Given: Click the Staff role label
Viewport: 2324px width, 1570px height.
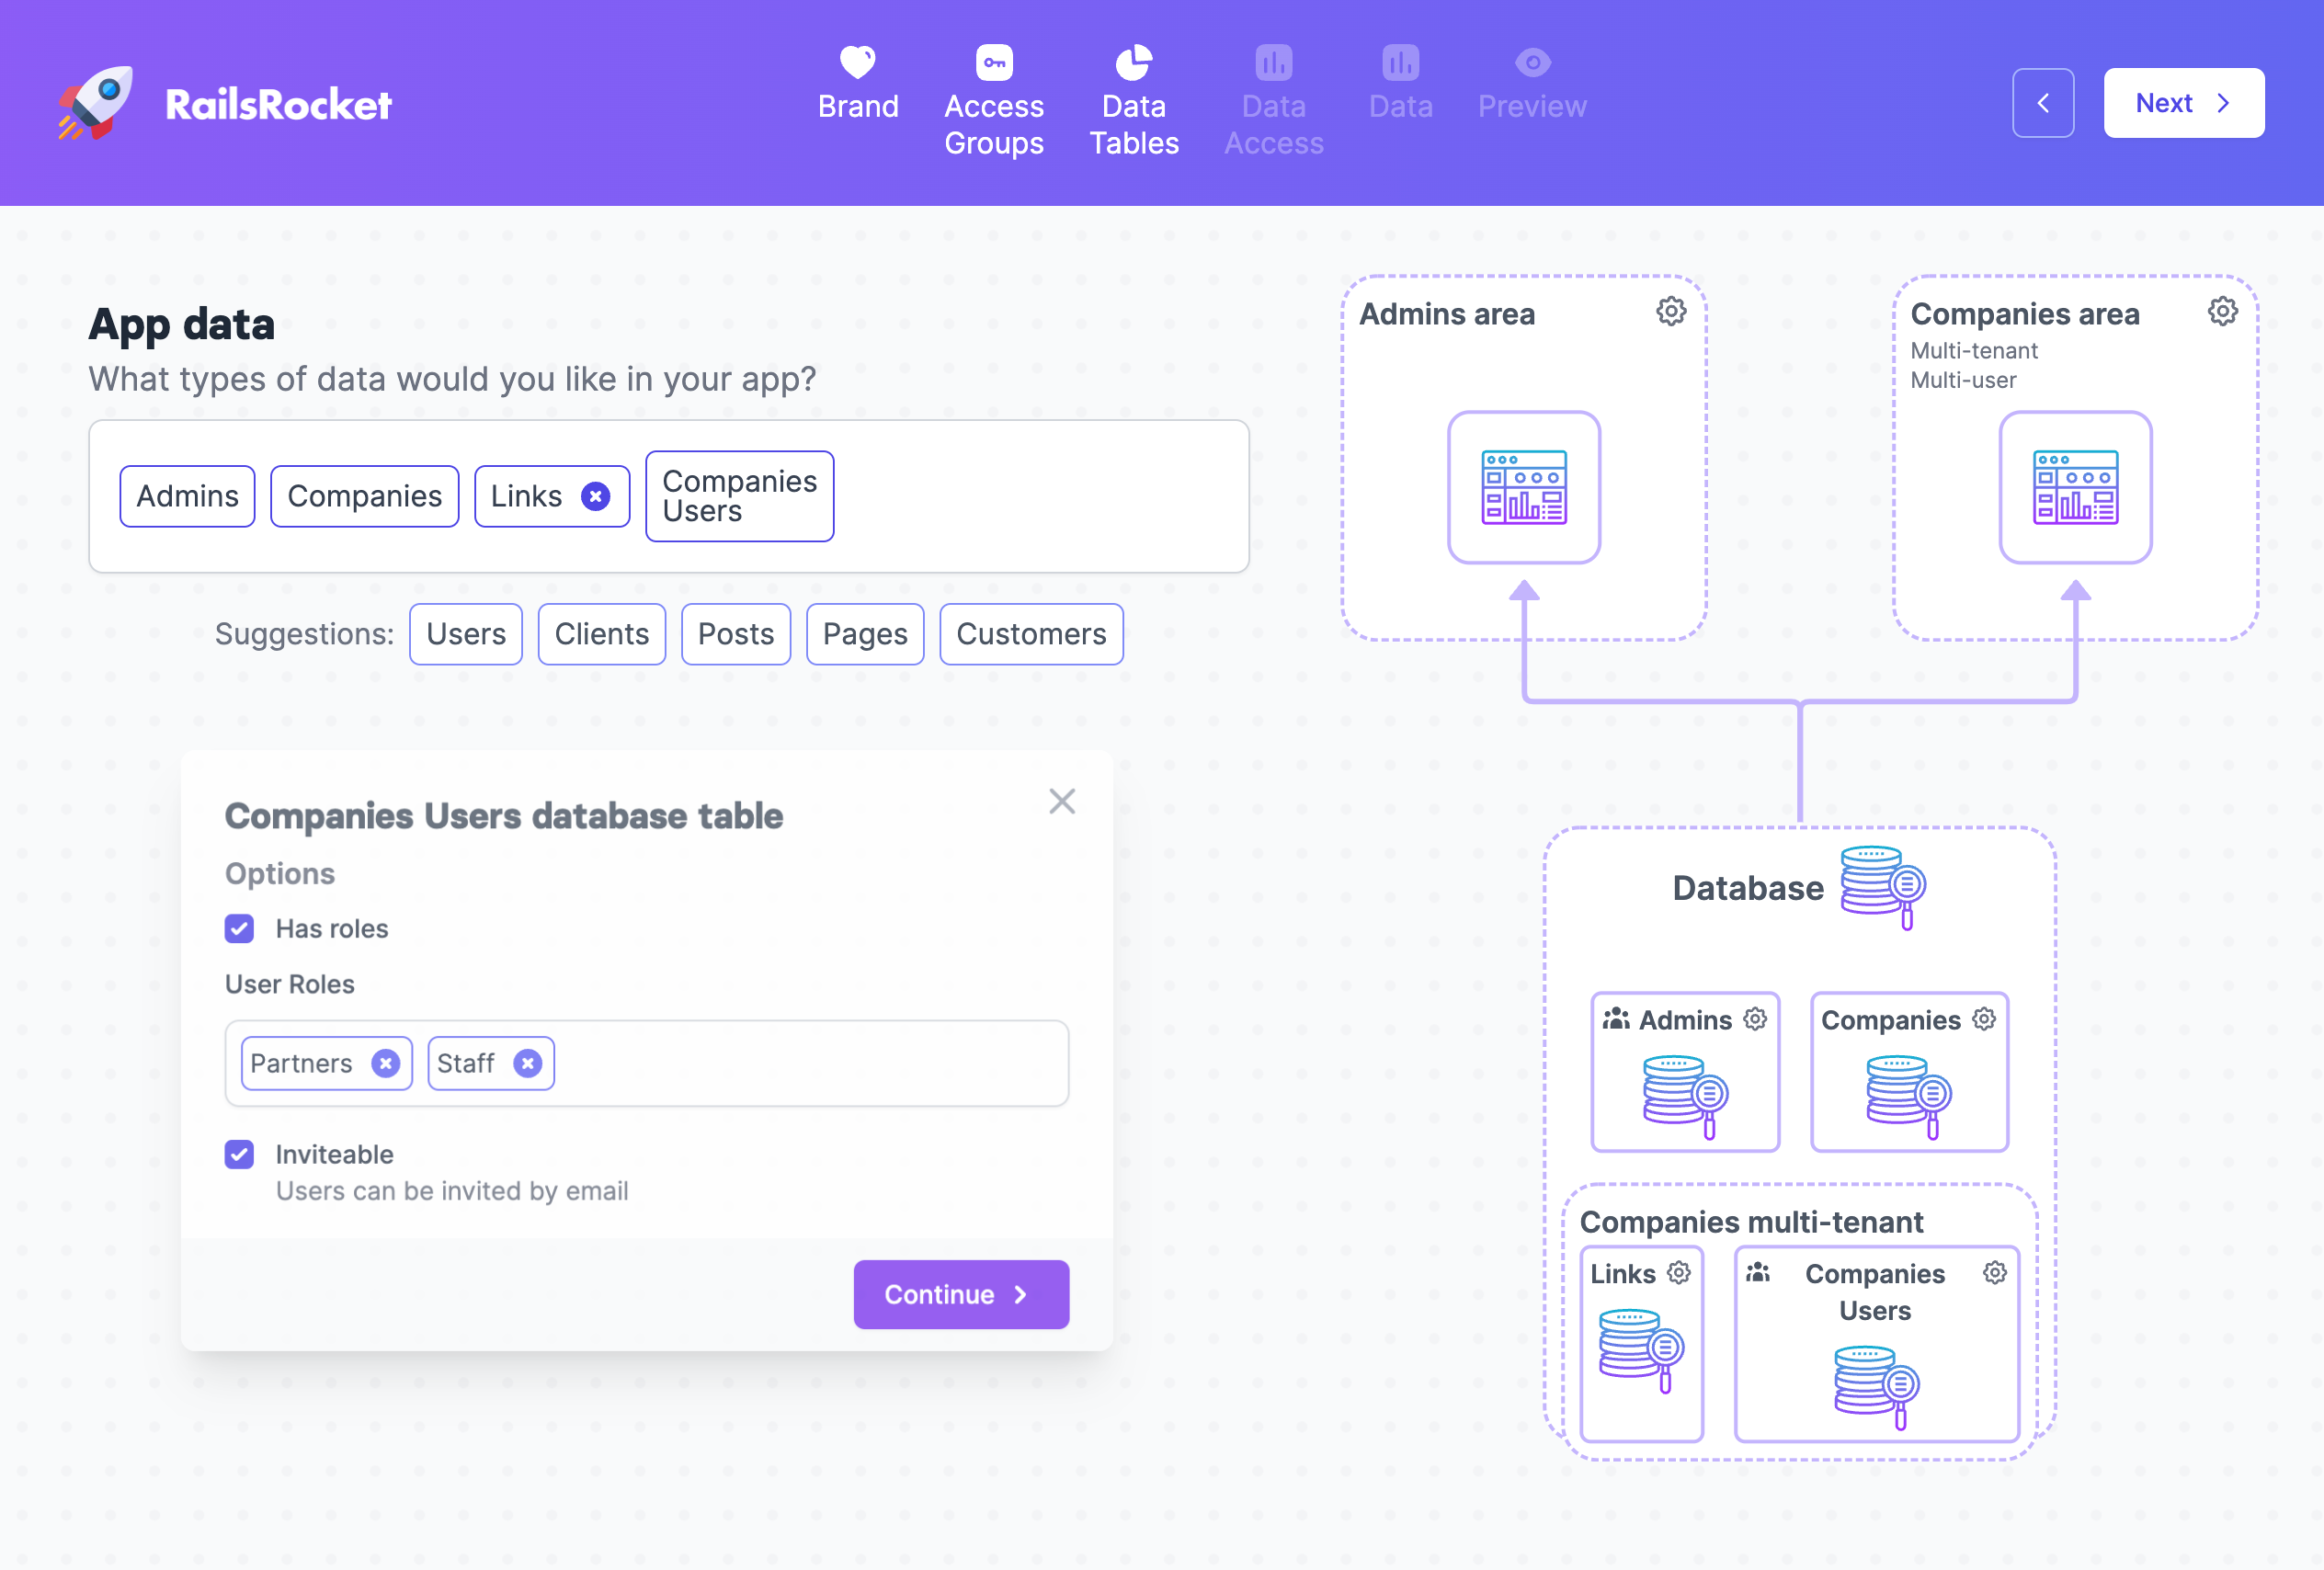Looking at the screenshot, I should pyautogui.click(x=466, y=1063).
